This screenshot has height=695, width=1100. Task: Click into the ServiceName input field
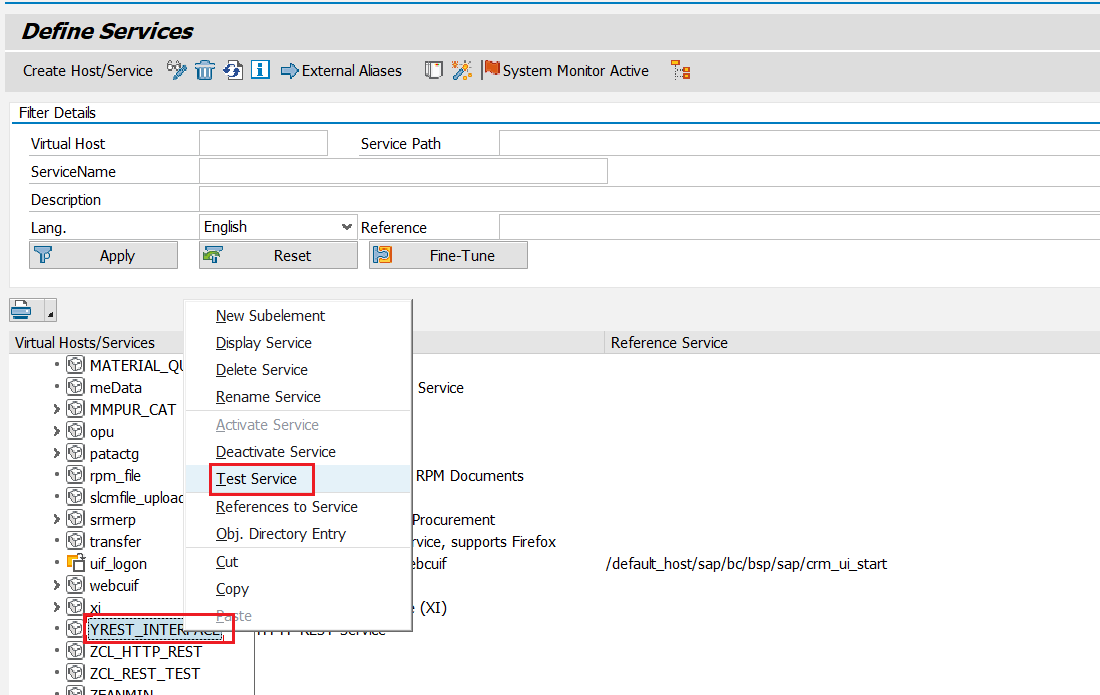[403, 172]
